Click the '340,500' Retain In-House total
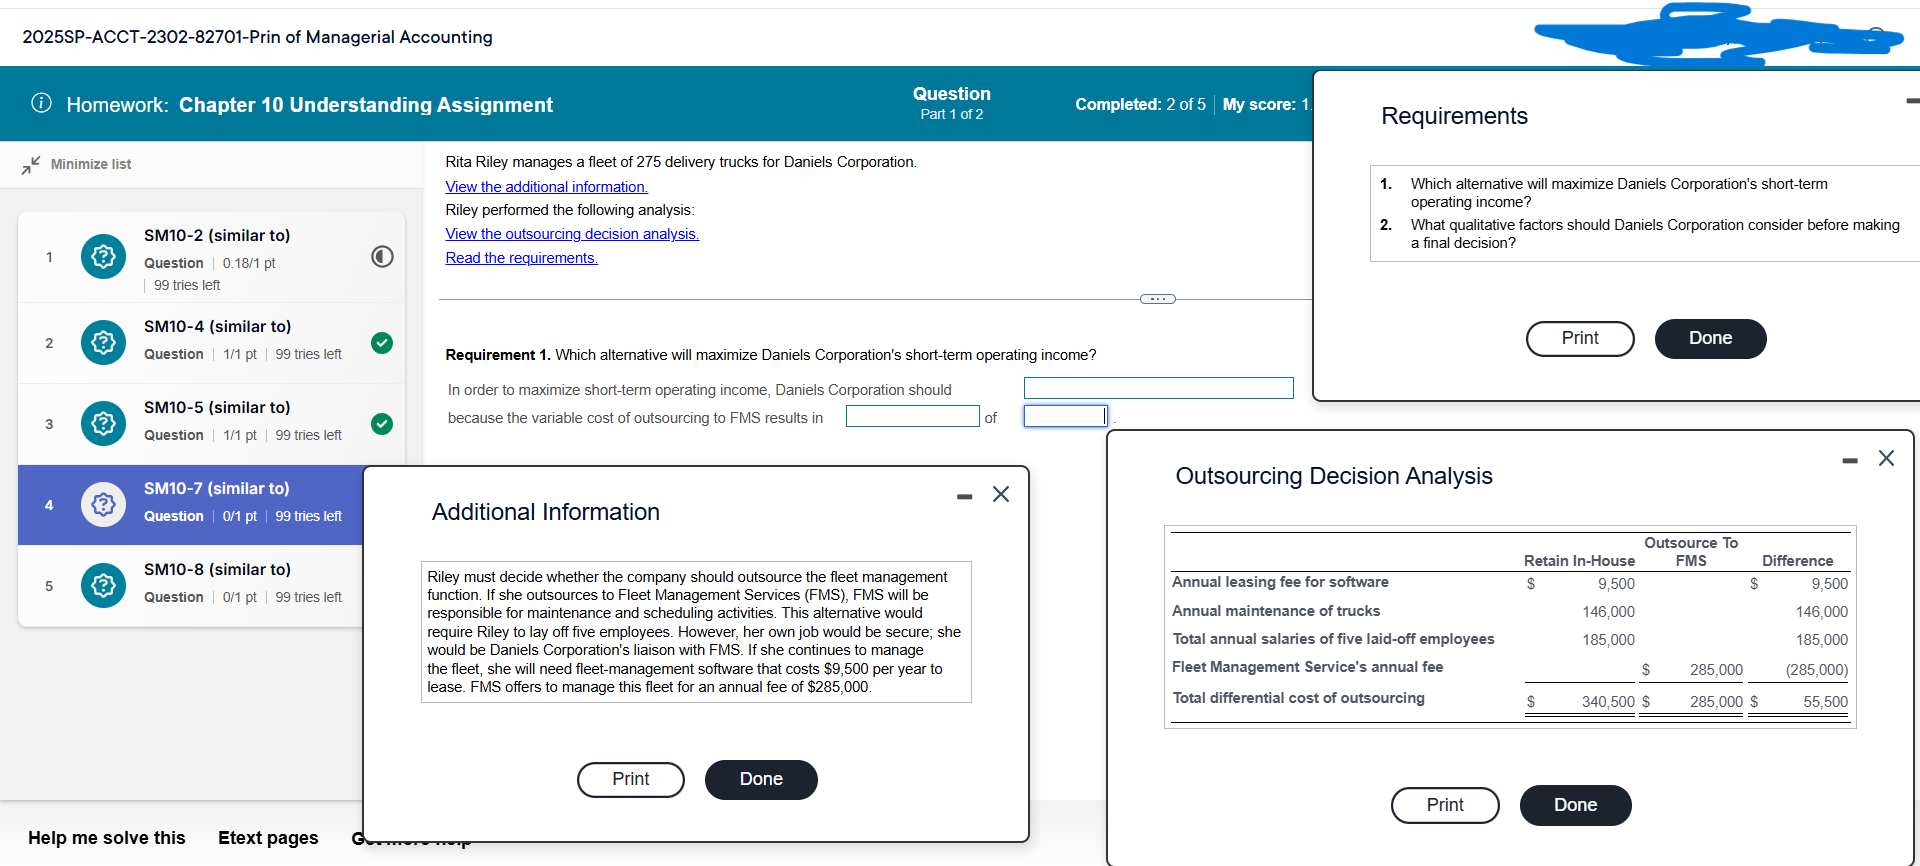This screenshot has height=866, width=1920. [1608, 702]
